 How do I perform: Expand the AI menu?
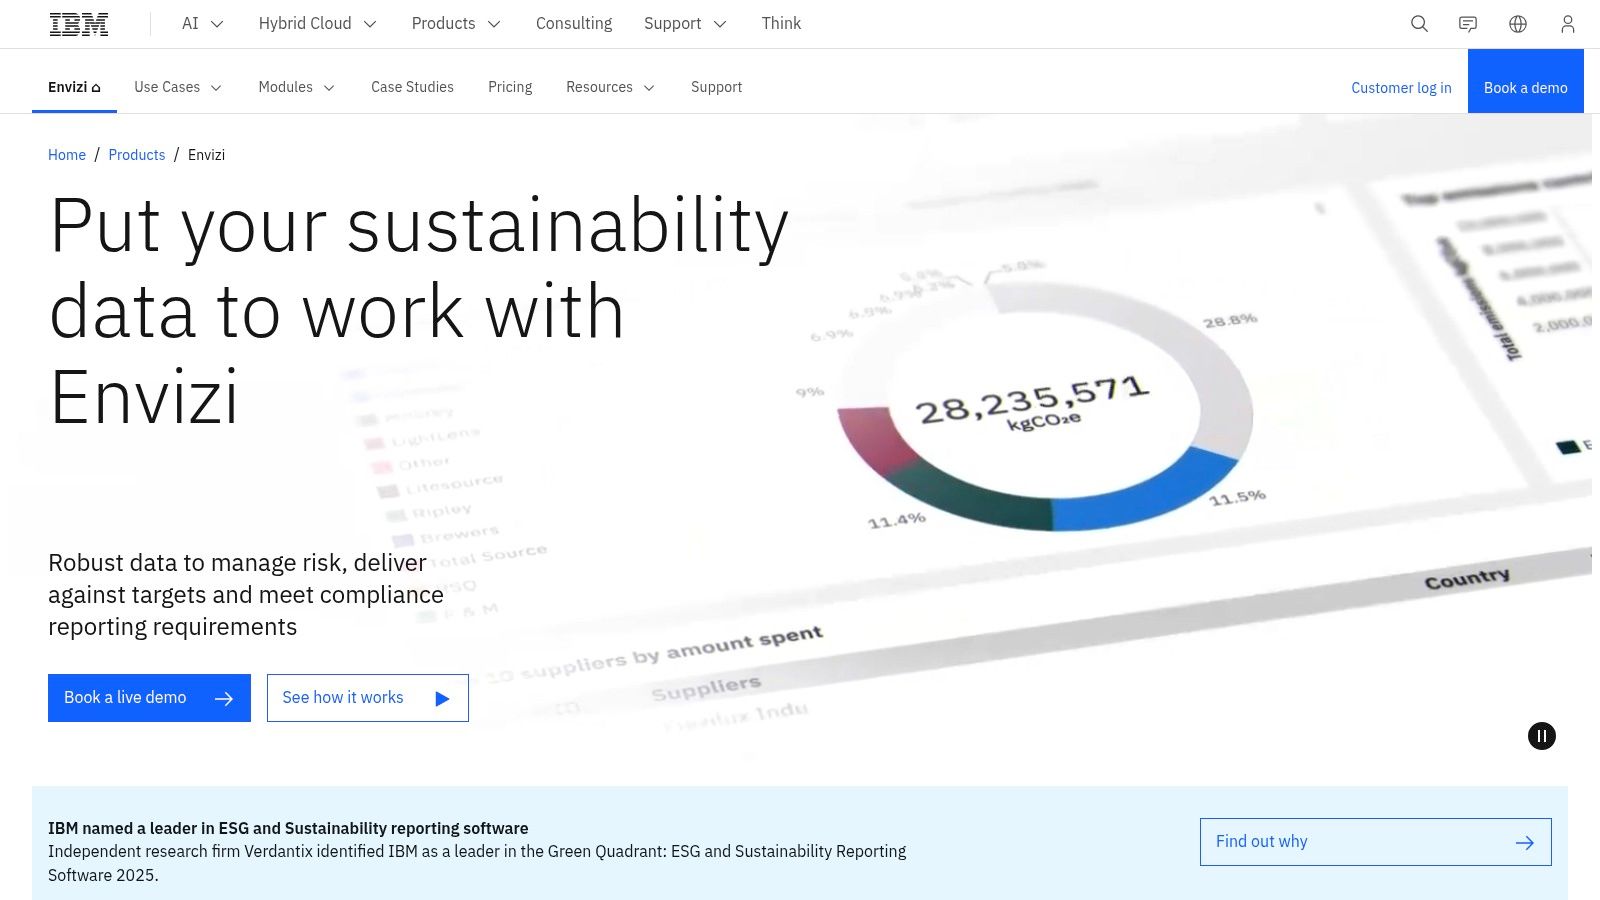[202, 24]
